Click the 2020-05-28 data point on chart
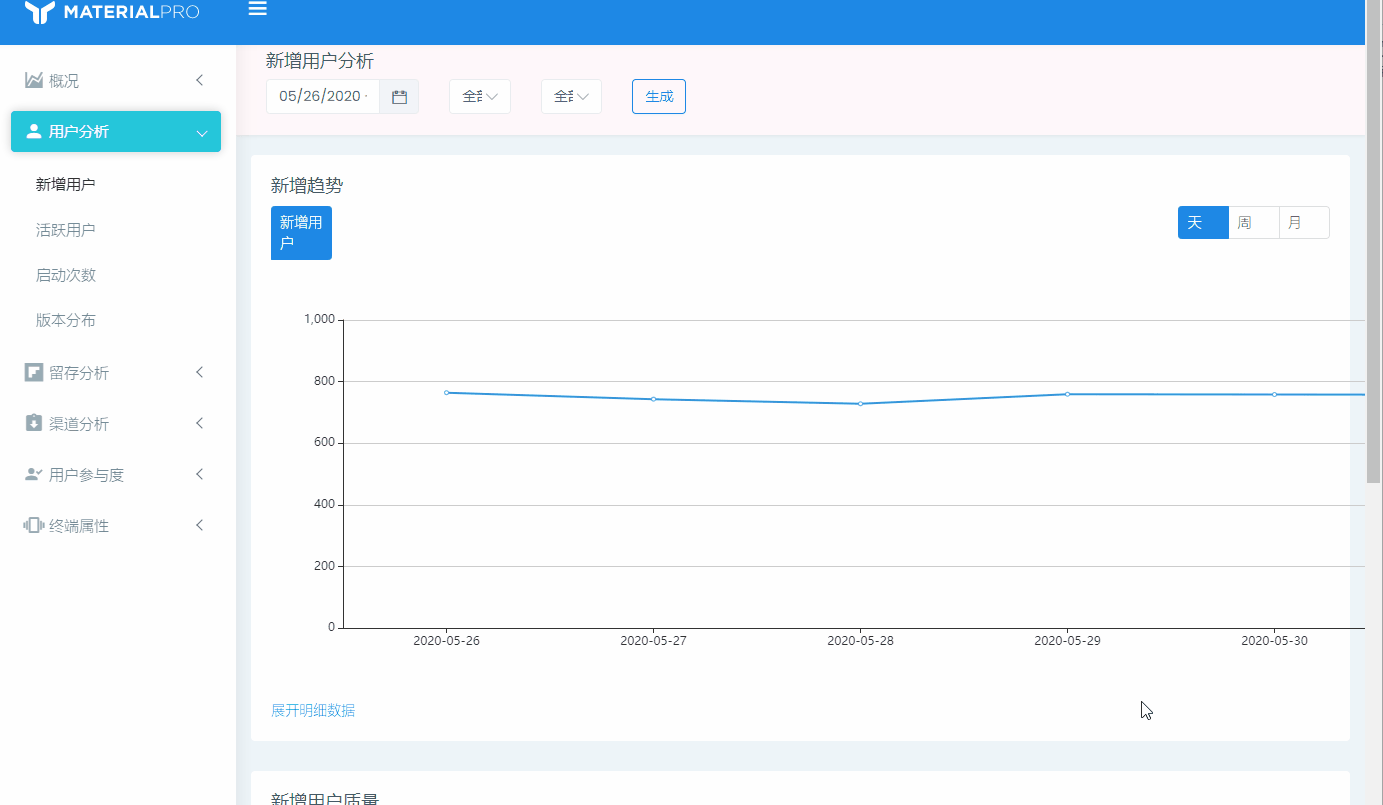Screen dimensions: 1383x805 (860, 403)
